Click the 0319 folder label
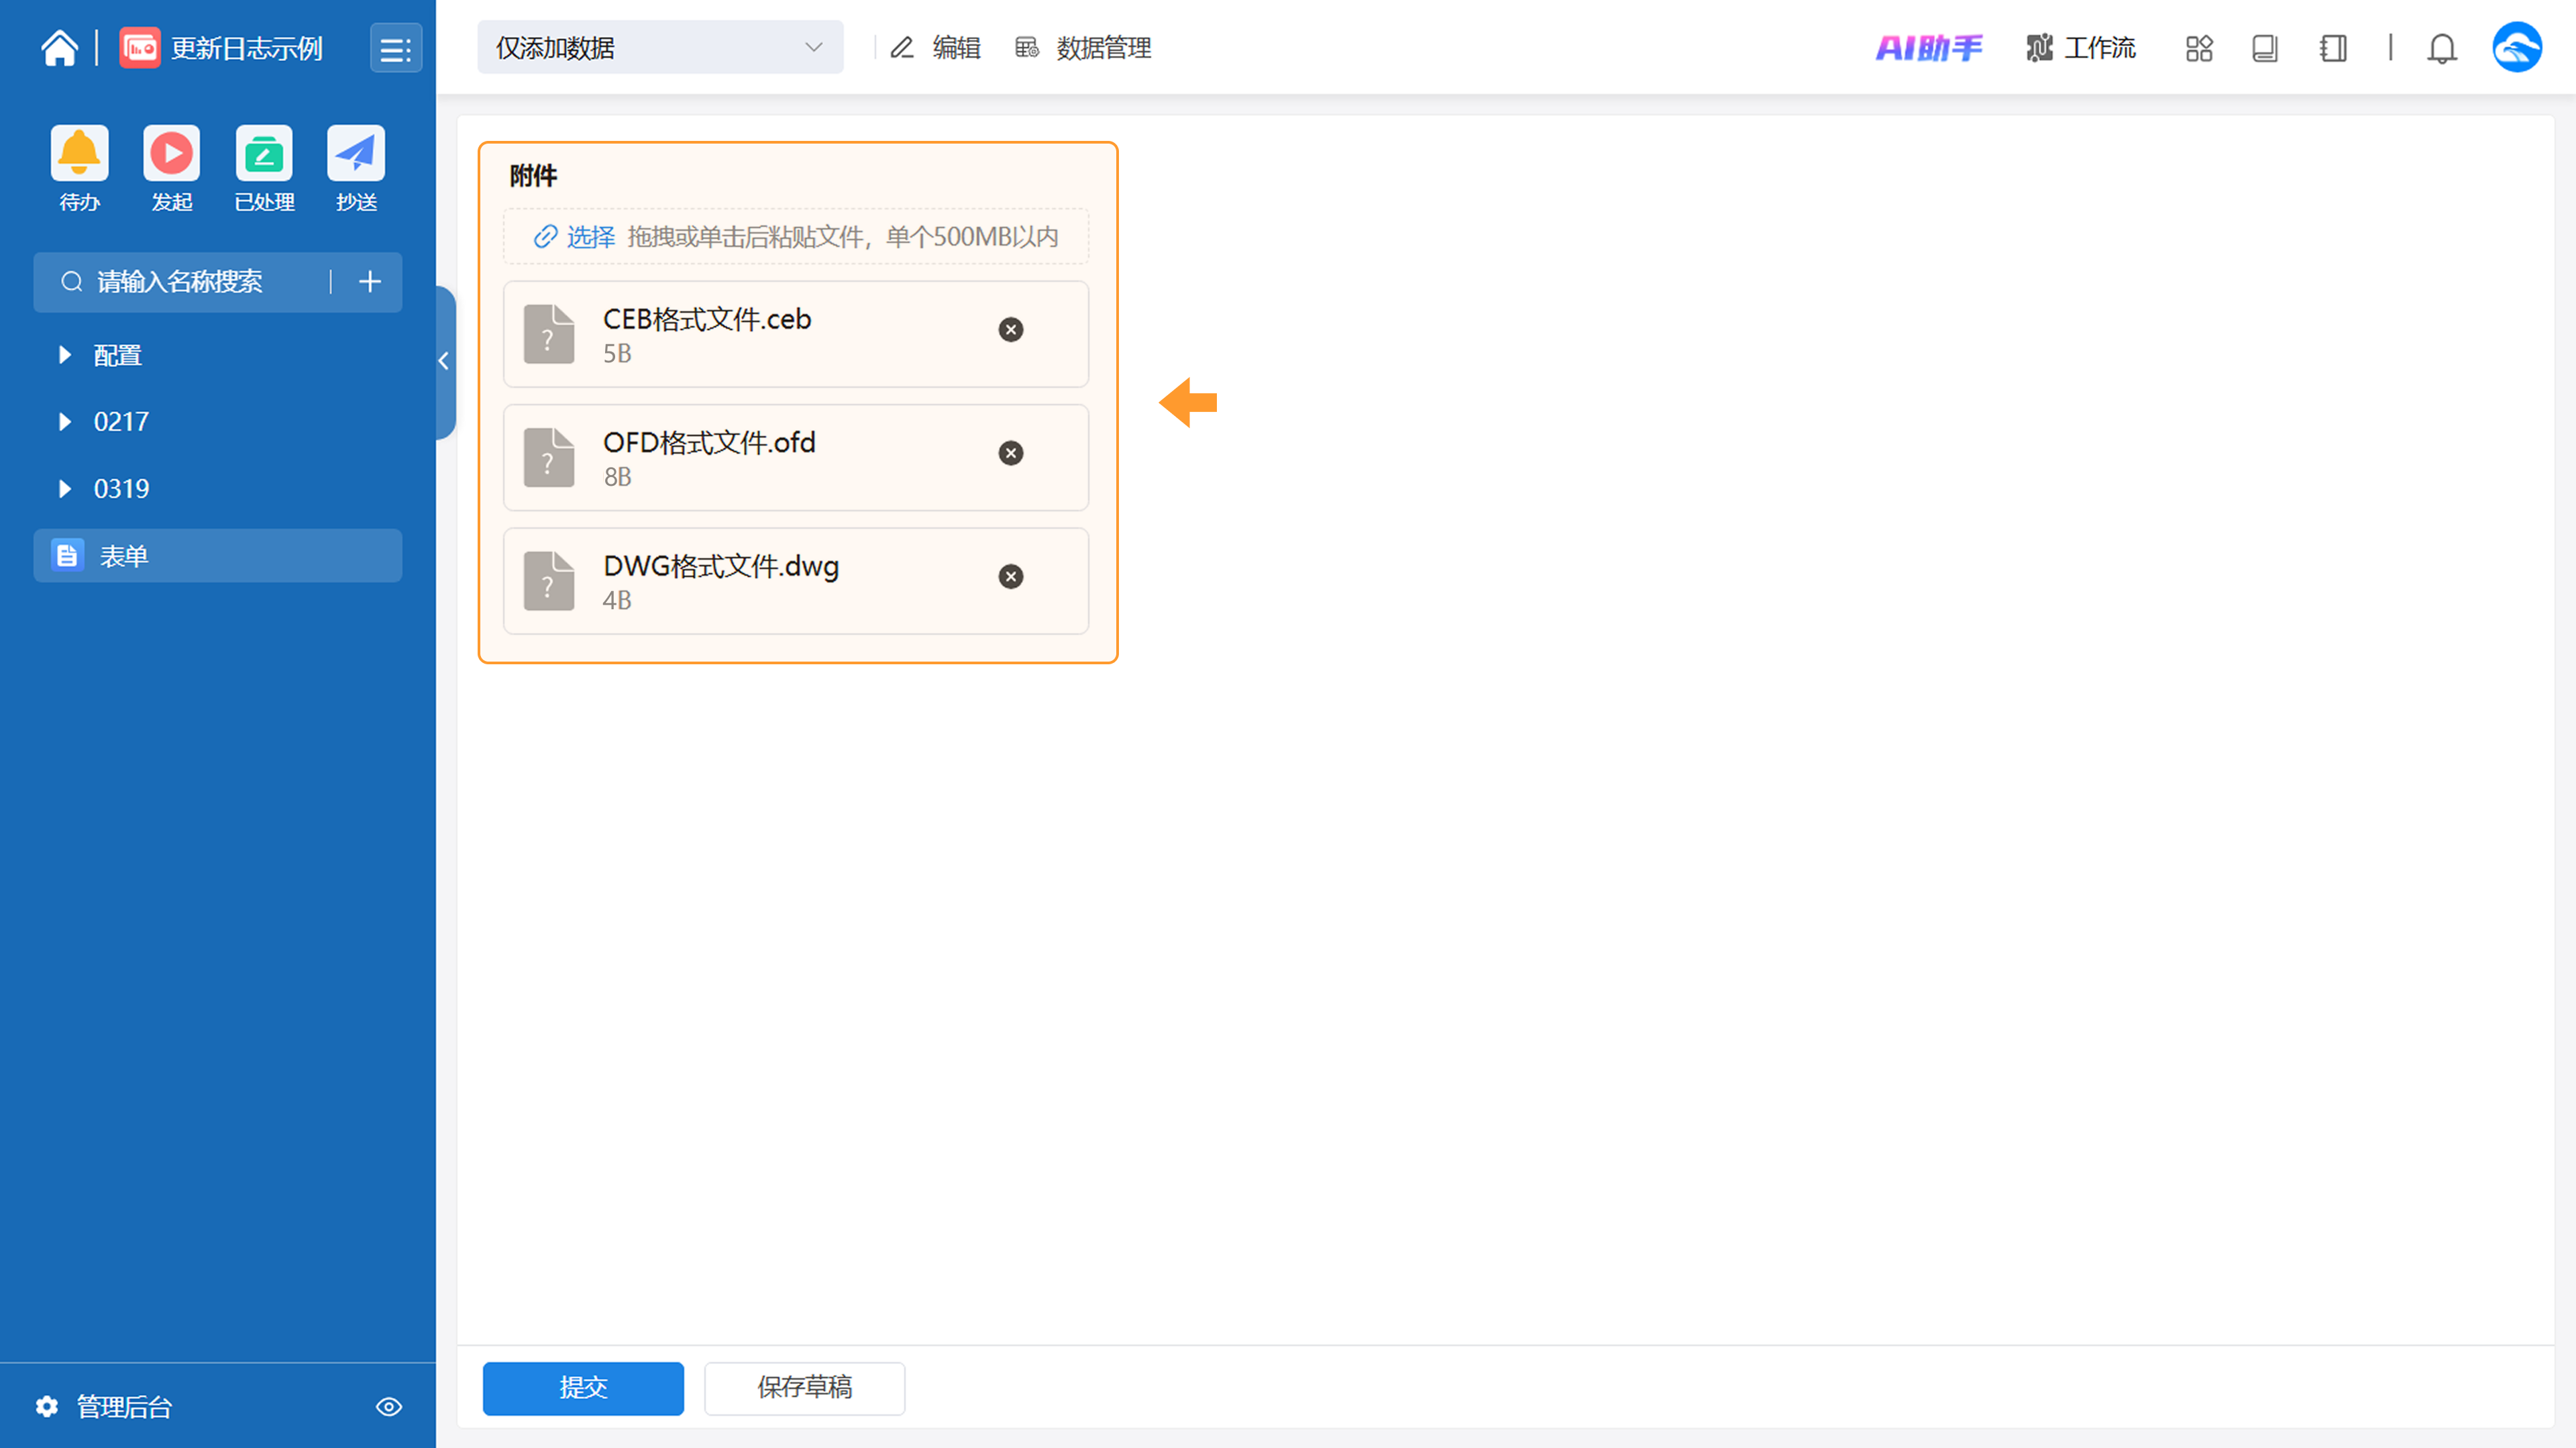The image size is (2576, 1448). point(121,489)
